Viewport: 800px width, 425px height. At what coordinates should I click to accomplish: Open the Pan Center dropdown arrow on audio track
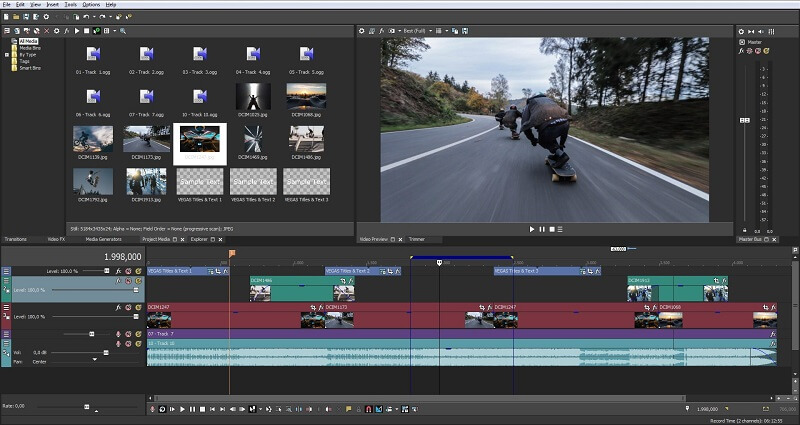pos(95,359)
